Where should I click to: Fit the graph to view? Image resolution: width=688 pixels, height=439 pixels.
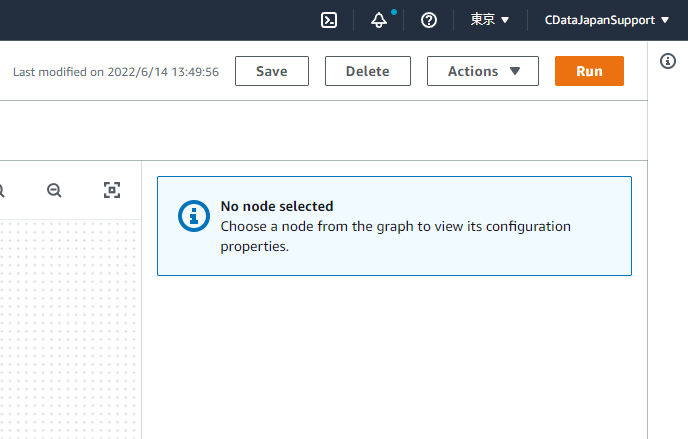pyautogui.click(x=112, y=190)
